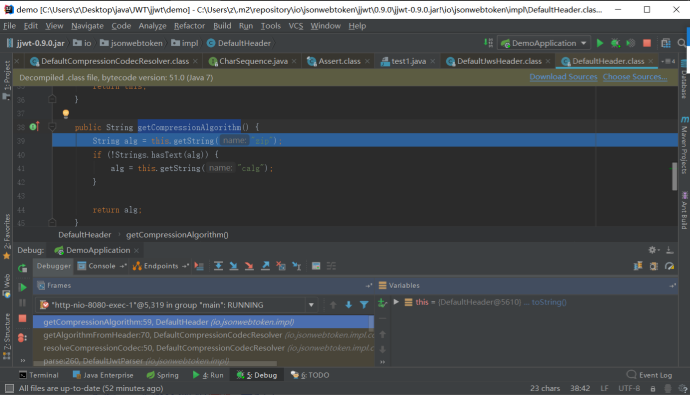The image size is (690, 395).
Task: Hide Debug tool window with the minimize icon
Action: point(669,250)
